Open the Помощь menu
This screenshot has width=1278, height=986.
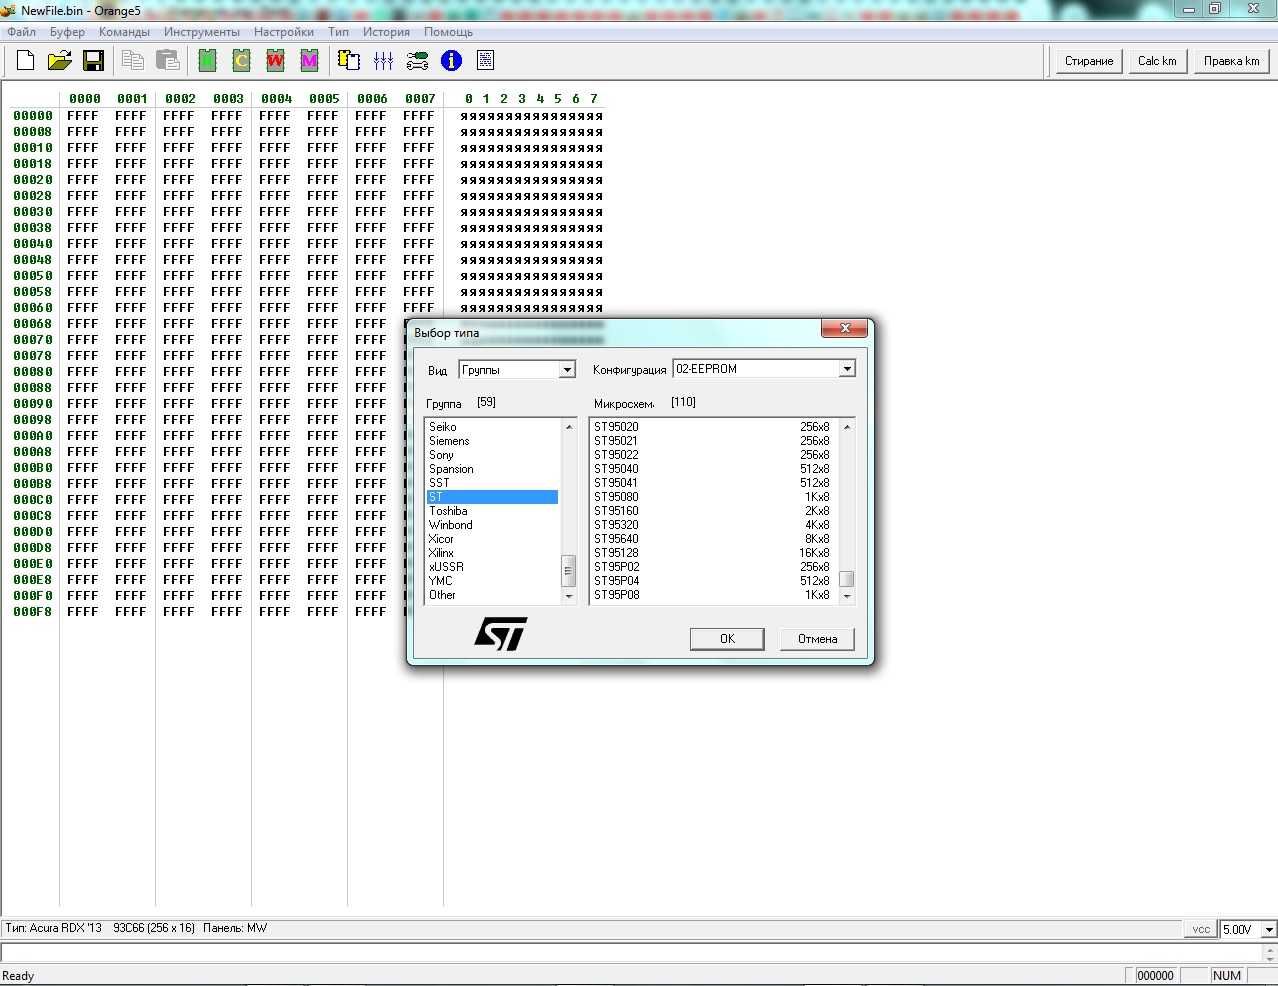tap(448, 32)
